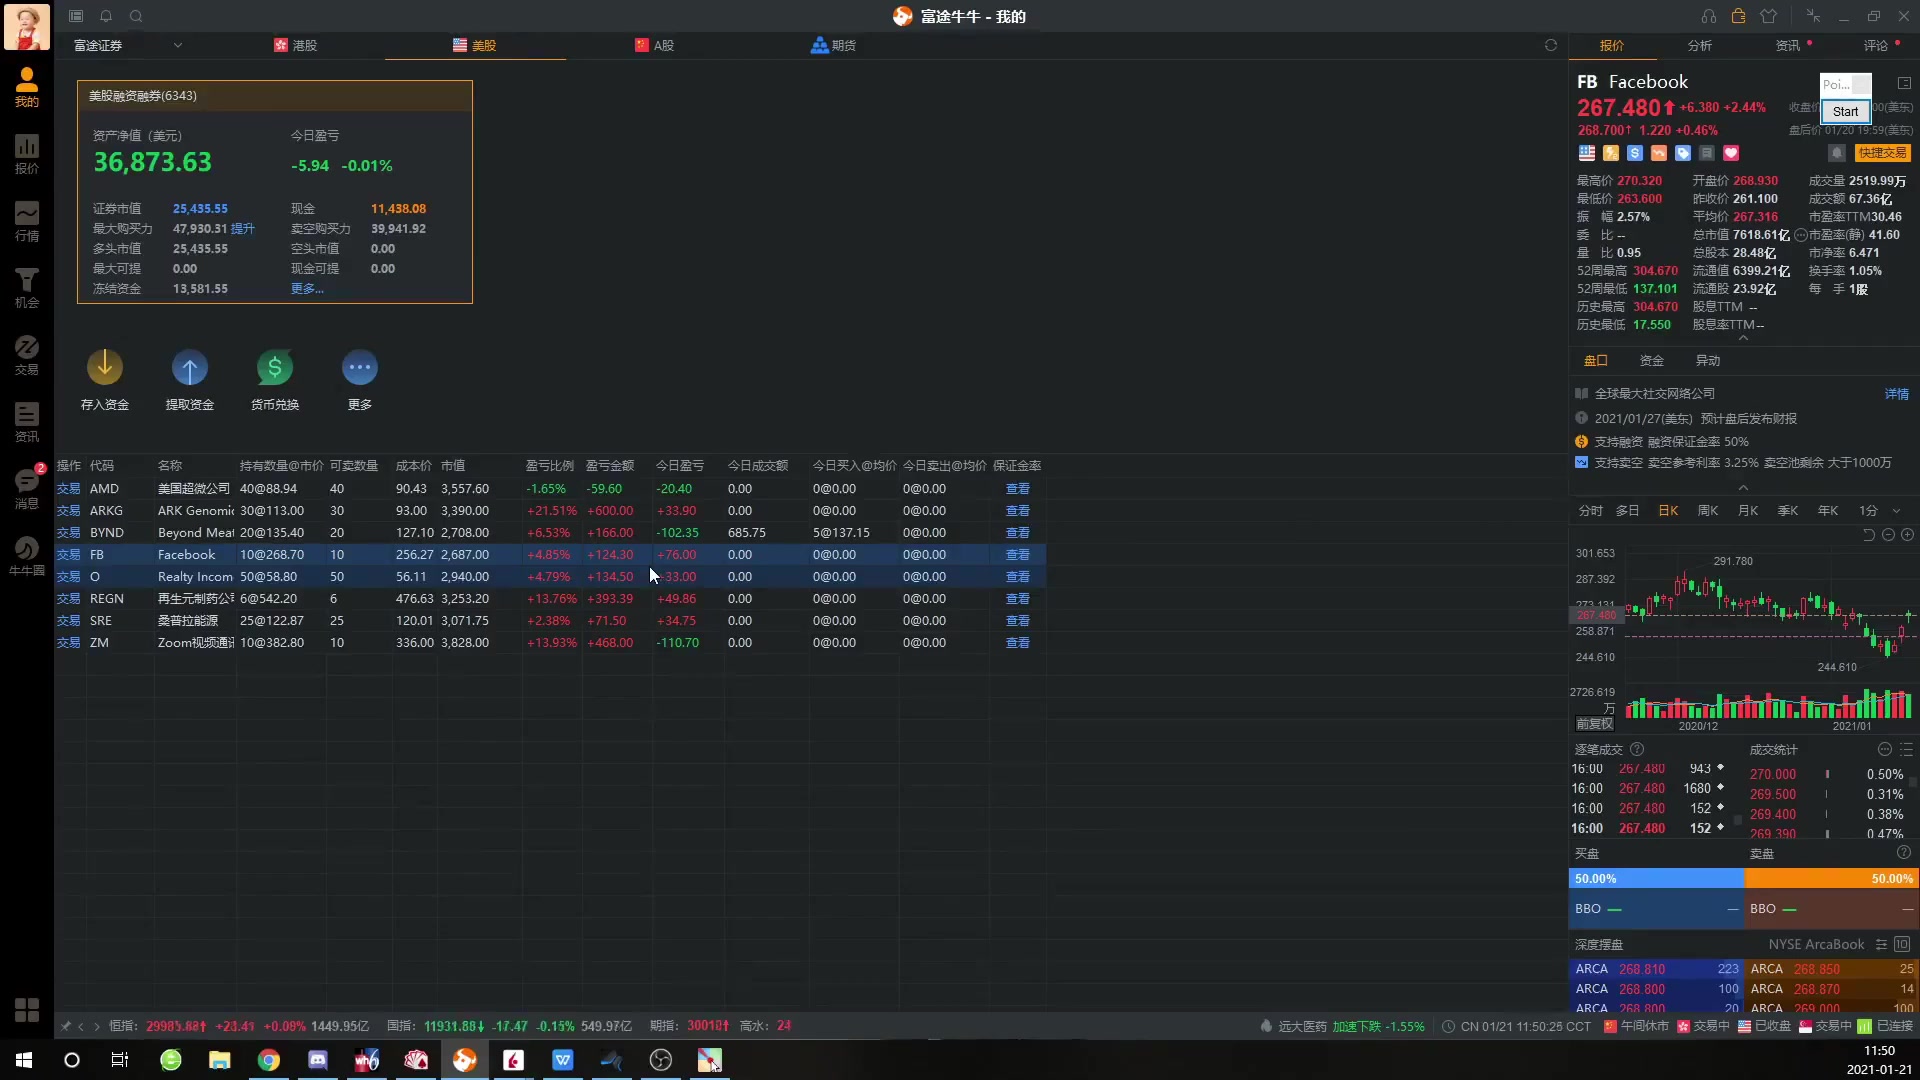Open Discord from the taskbar
The image size is (1920, 1080).
[x=318, y=1060]
